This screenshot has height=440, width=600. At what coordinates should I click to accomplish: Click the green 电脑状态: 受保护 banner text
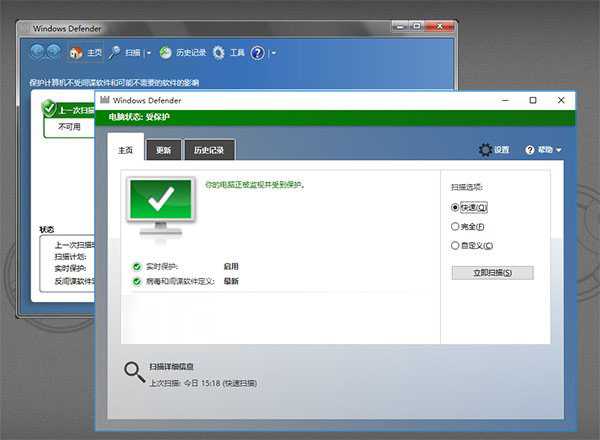[139, 117]
